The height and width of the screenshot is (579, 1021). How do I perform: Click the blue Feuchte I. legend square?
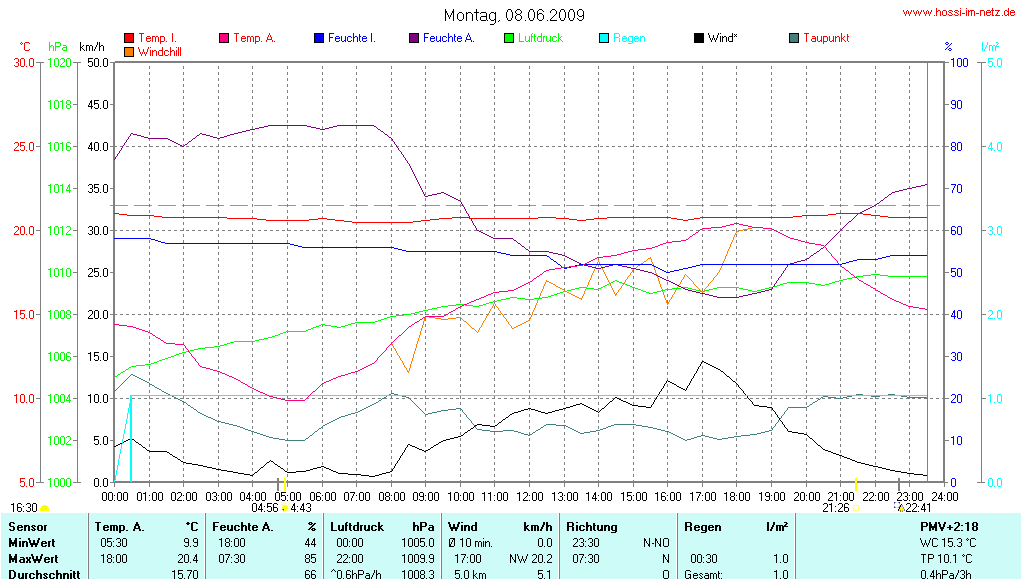point(319,38)
